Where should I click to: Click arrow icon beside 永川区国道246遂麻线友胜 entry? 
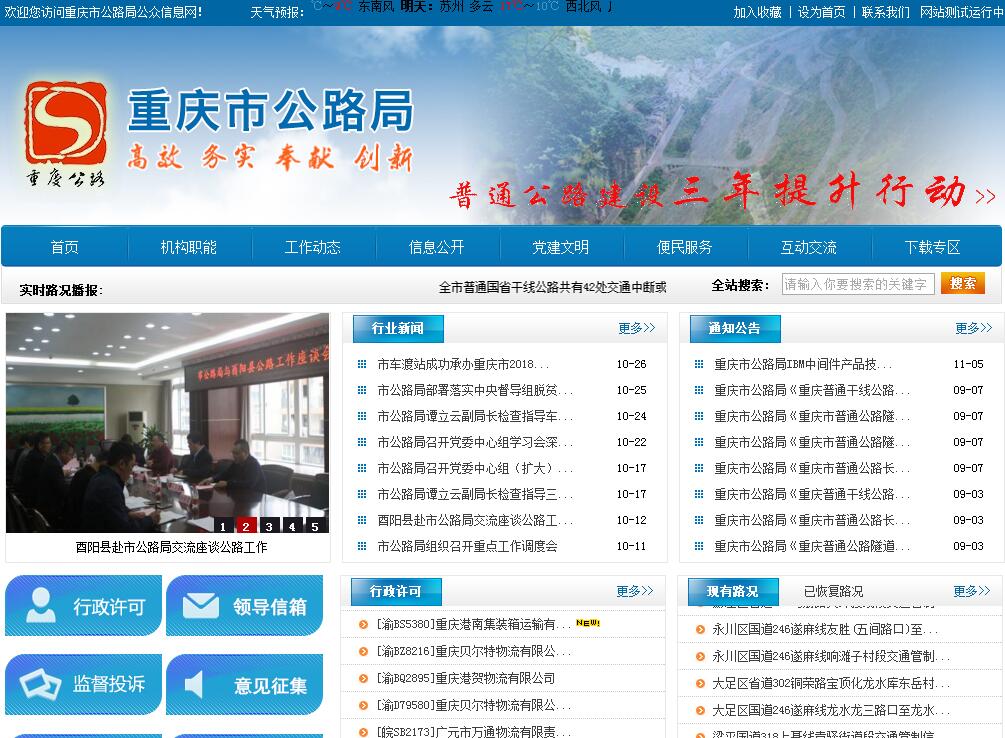click(x=700, y=631)
